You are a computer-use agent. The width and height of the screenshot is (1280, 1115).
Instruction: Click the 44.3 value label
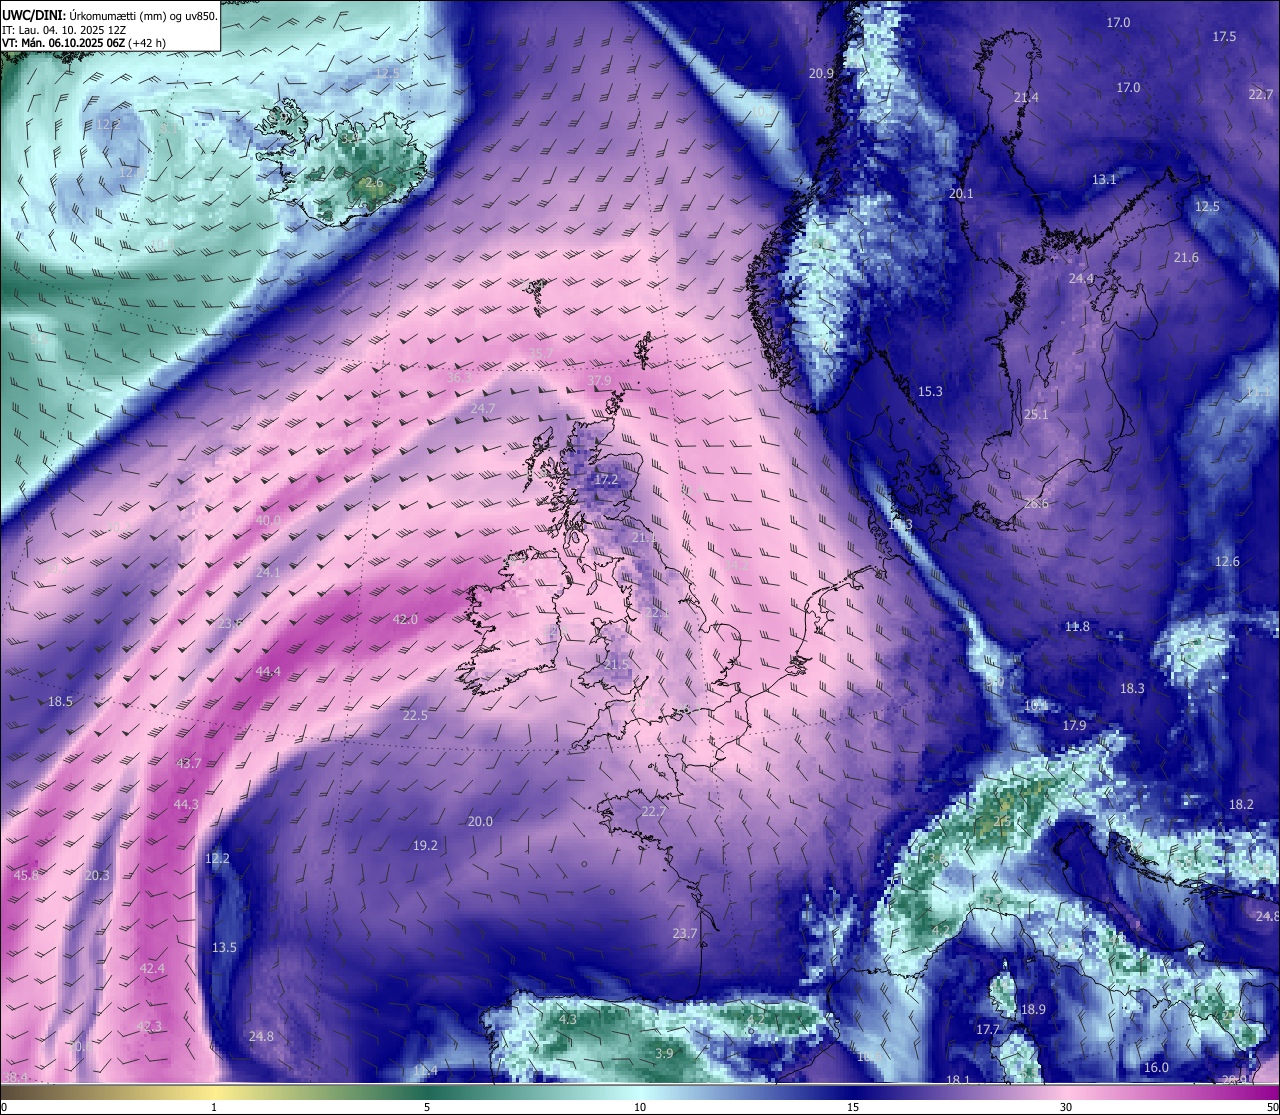point(186,804)
